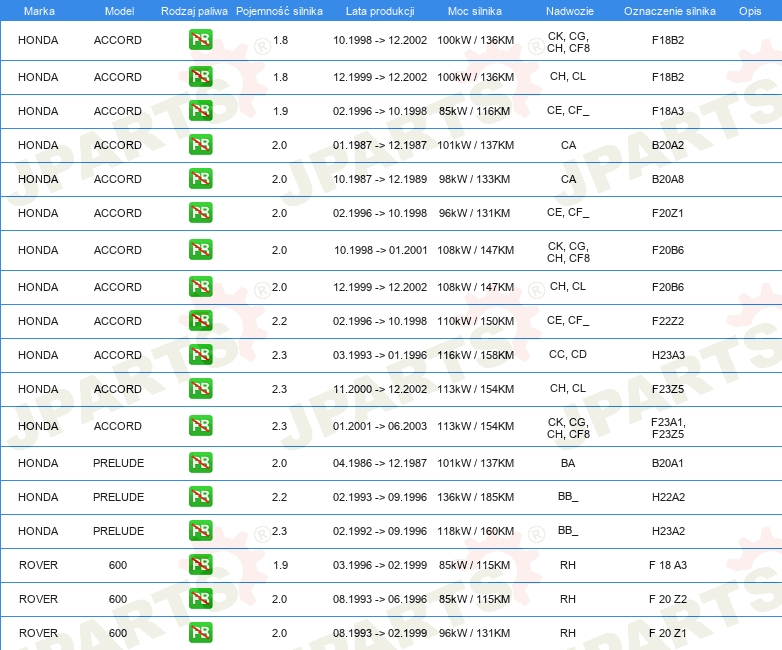Click the fuel icon in the Rover F 20 Z2 row

click(x=200, y=598)
